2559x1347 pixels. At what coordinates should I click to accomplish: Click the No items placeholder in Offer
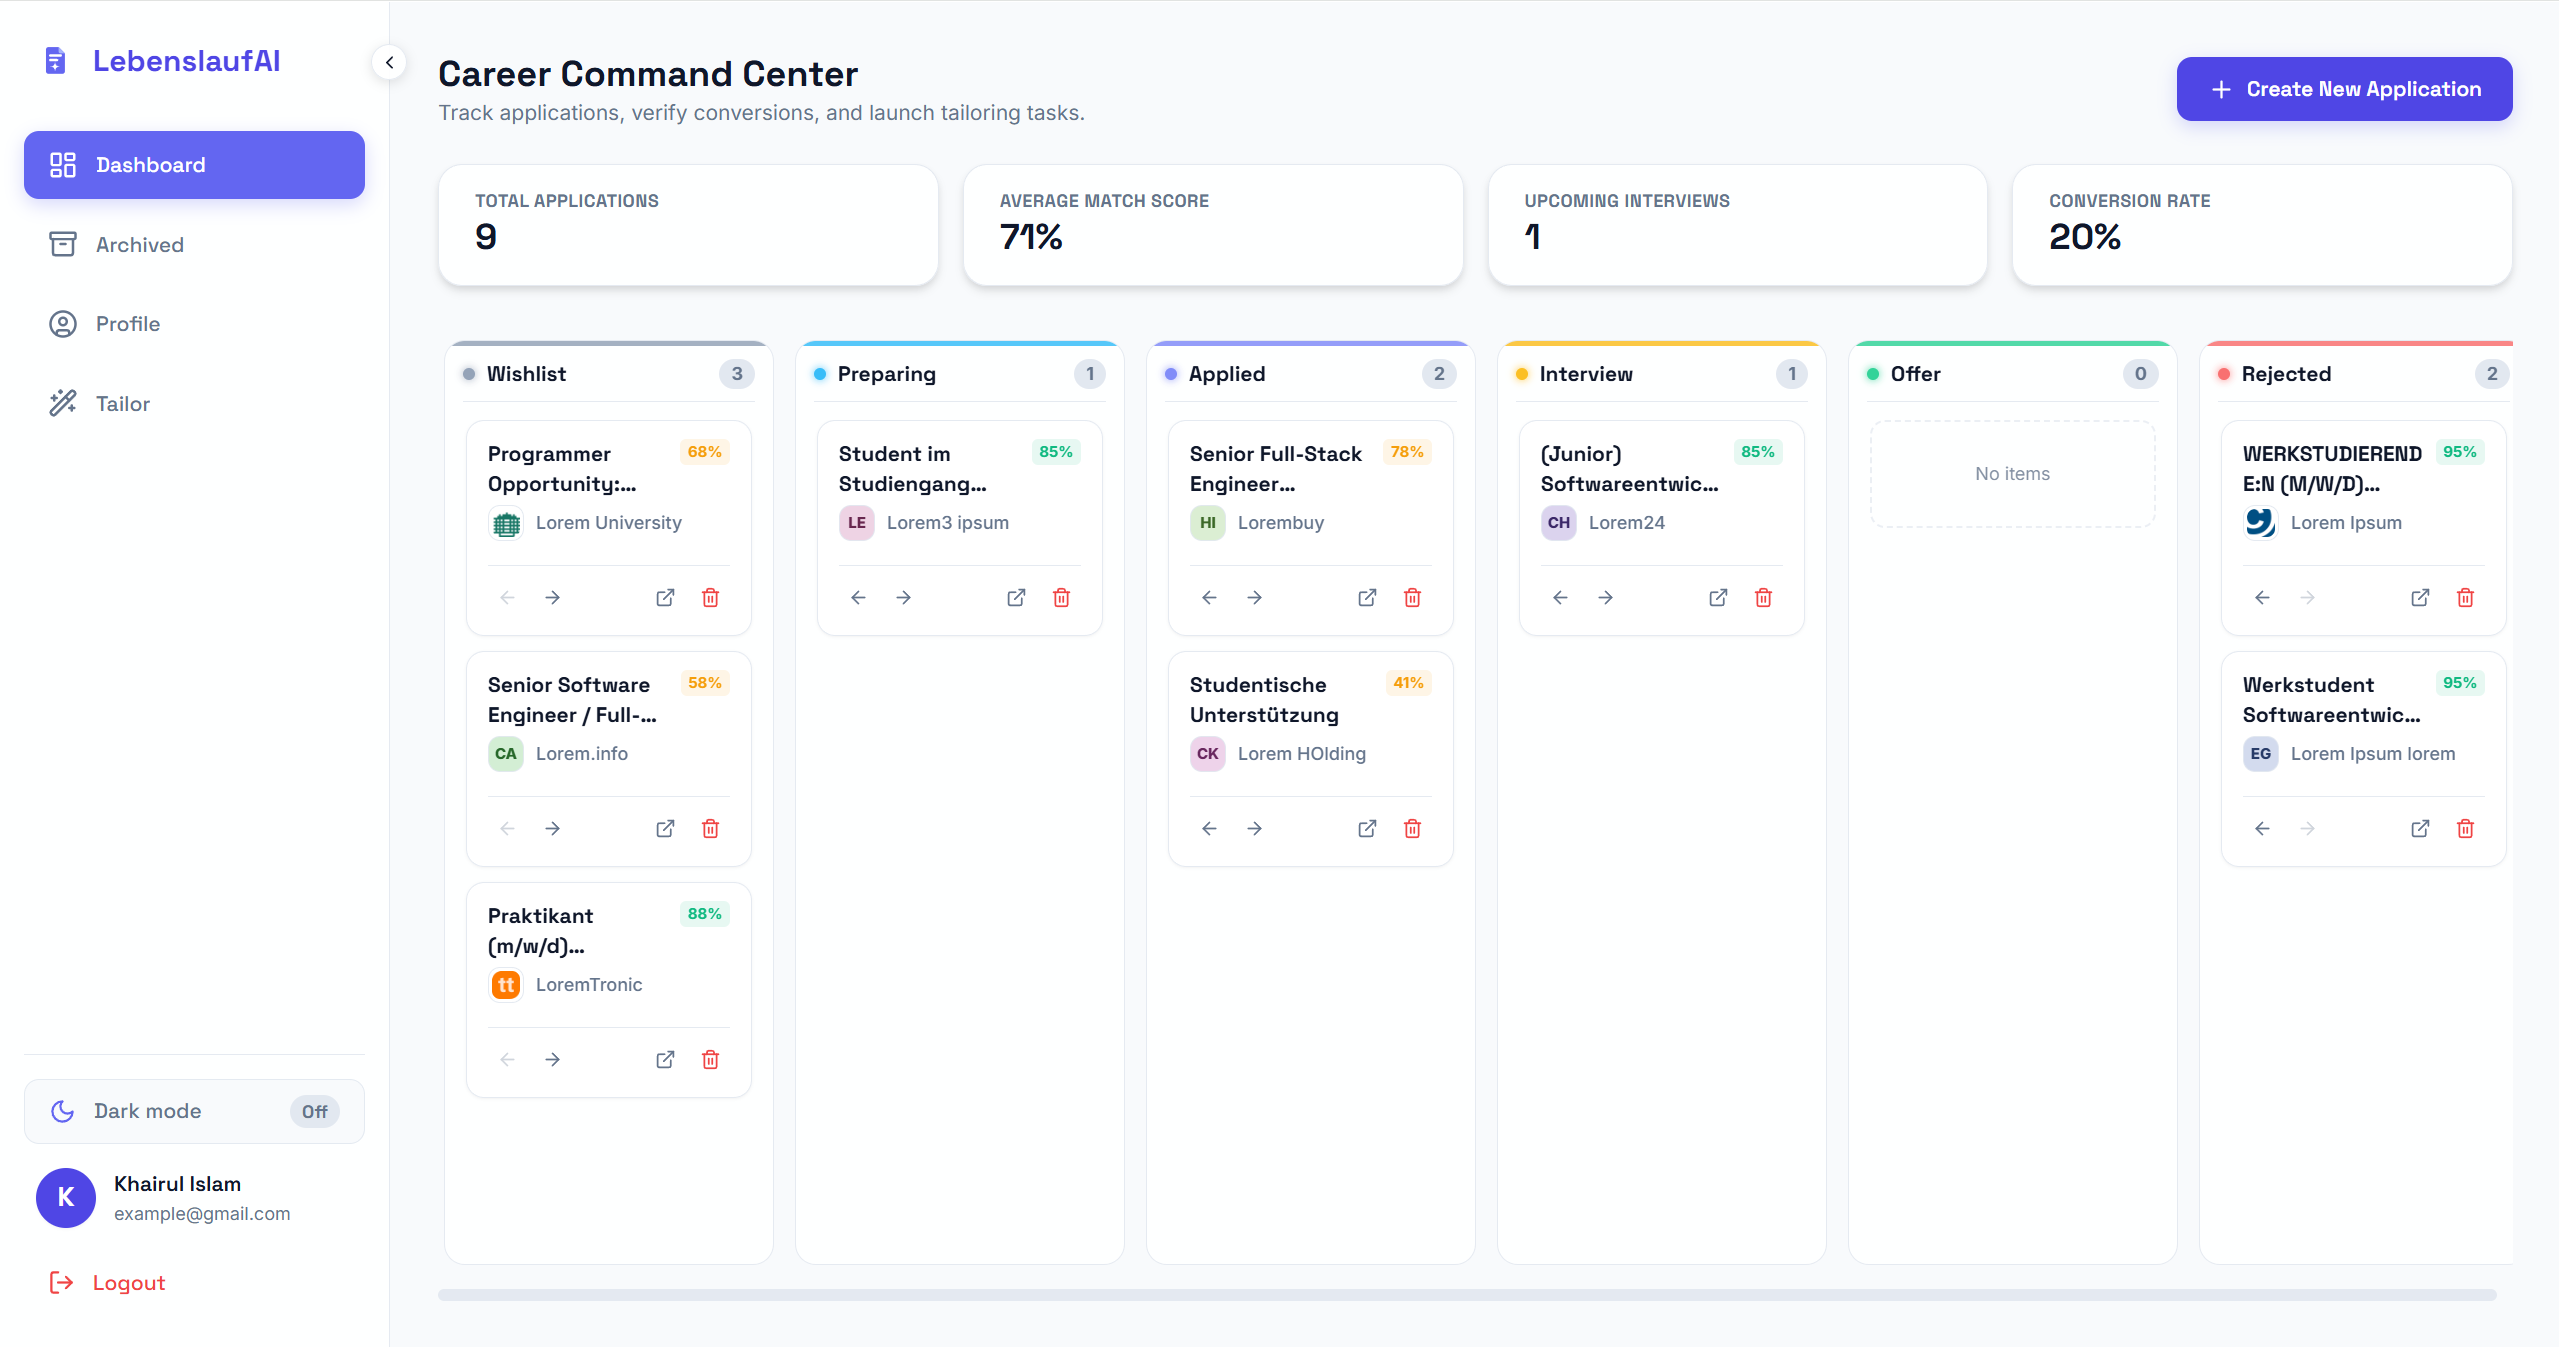click(x=2012, y=474)
